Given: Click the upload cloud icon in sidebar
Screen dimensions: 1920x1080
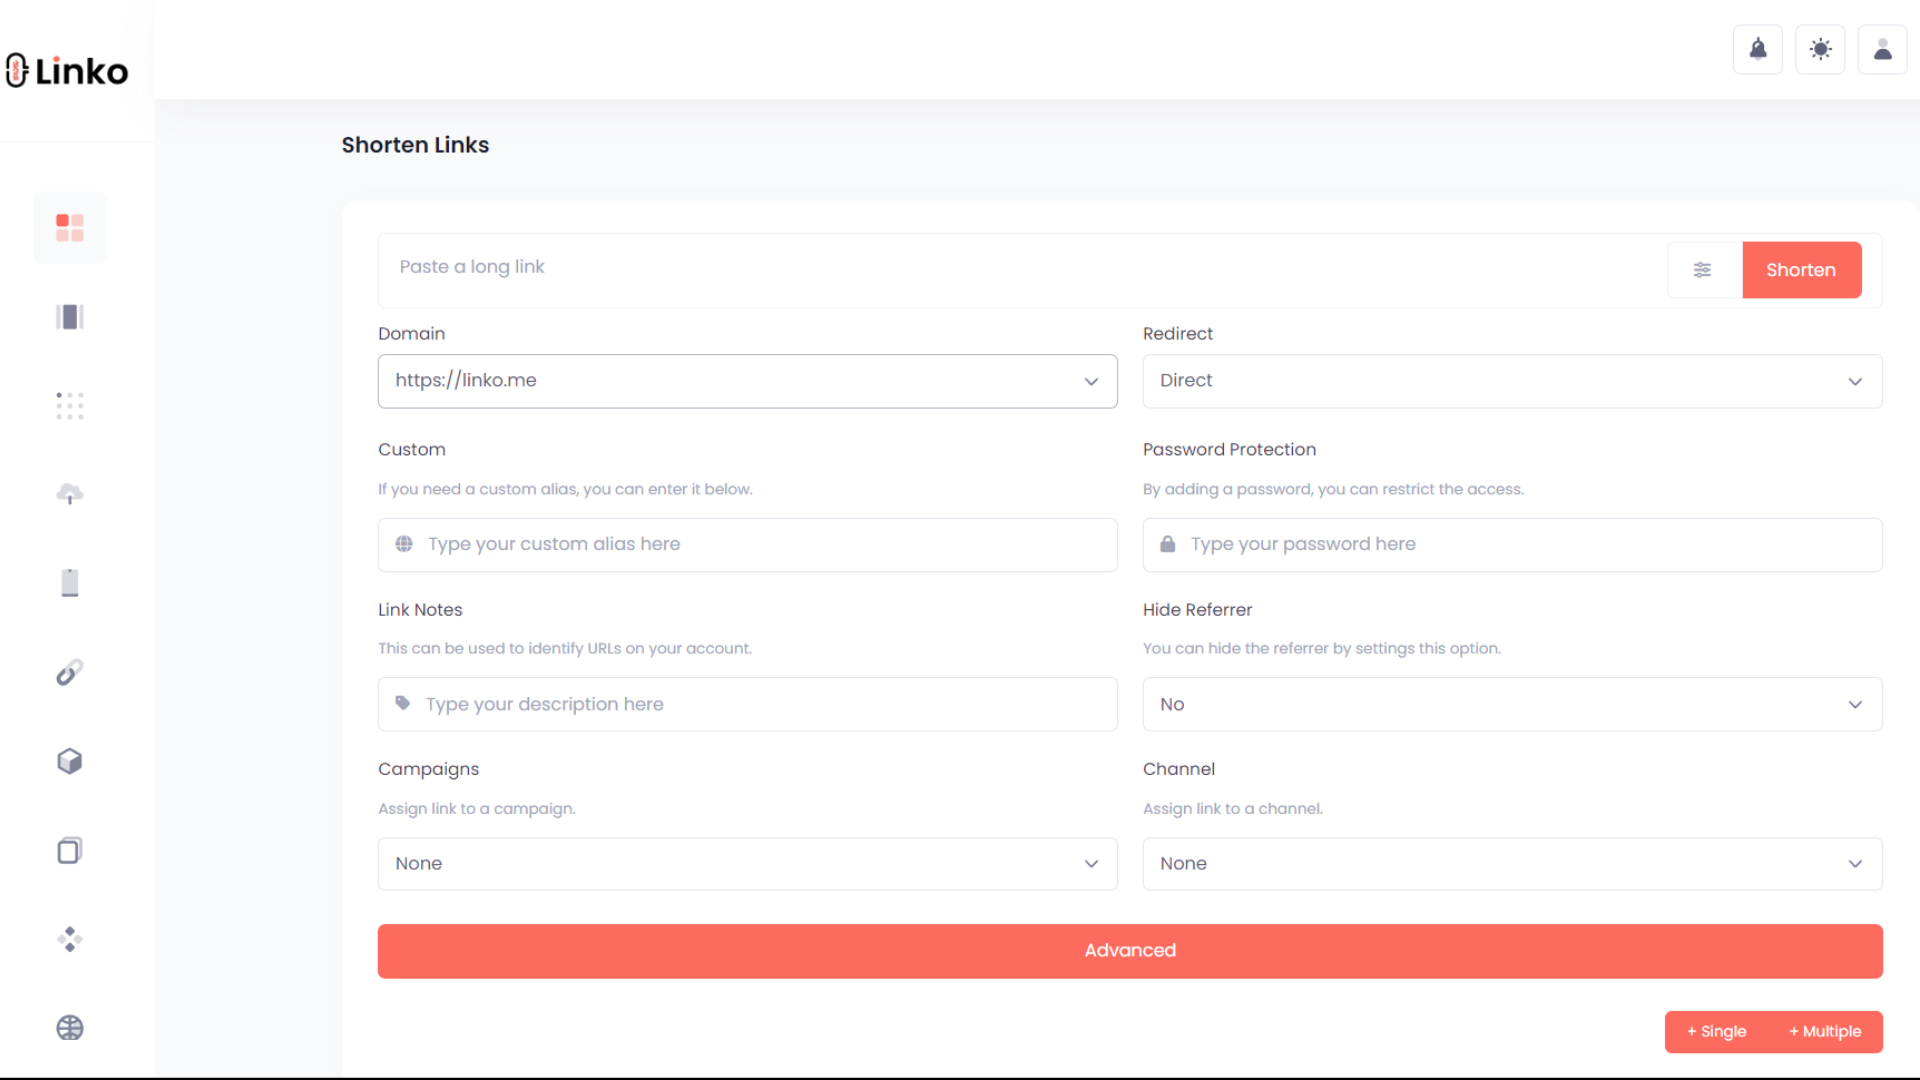Looking at the screenshot, I should pyautogui.click(x=70, y=495).
